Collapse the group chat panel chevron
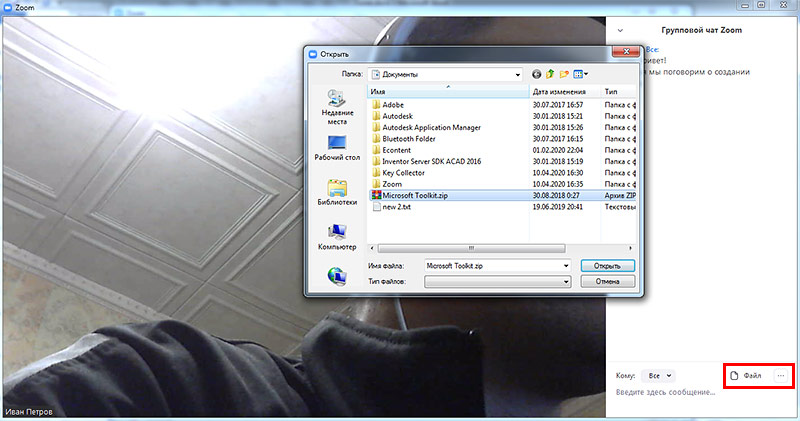800x421 pixels. tap(622, 31)
